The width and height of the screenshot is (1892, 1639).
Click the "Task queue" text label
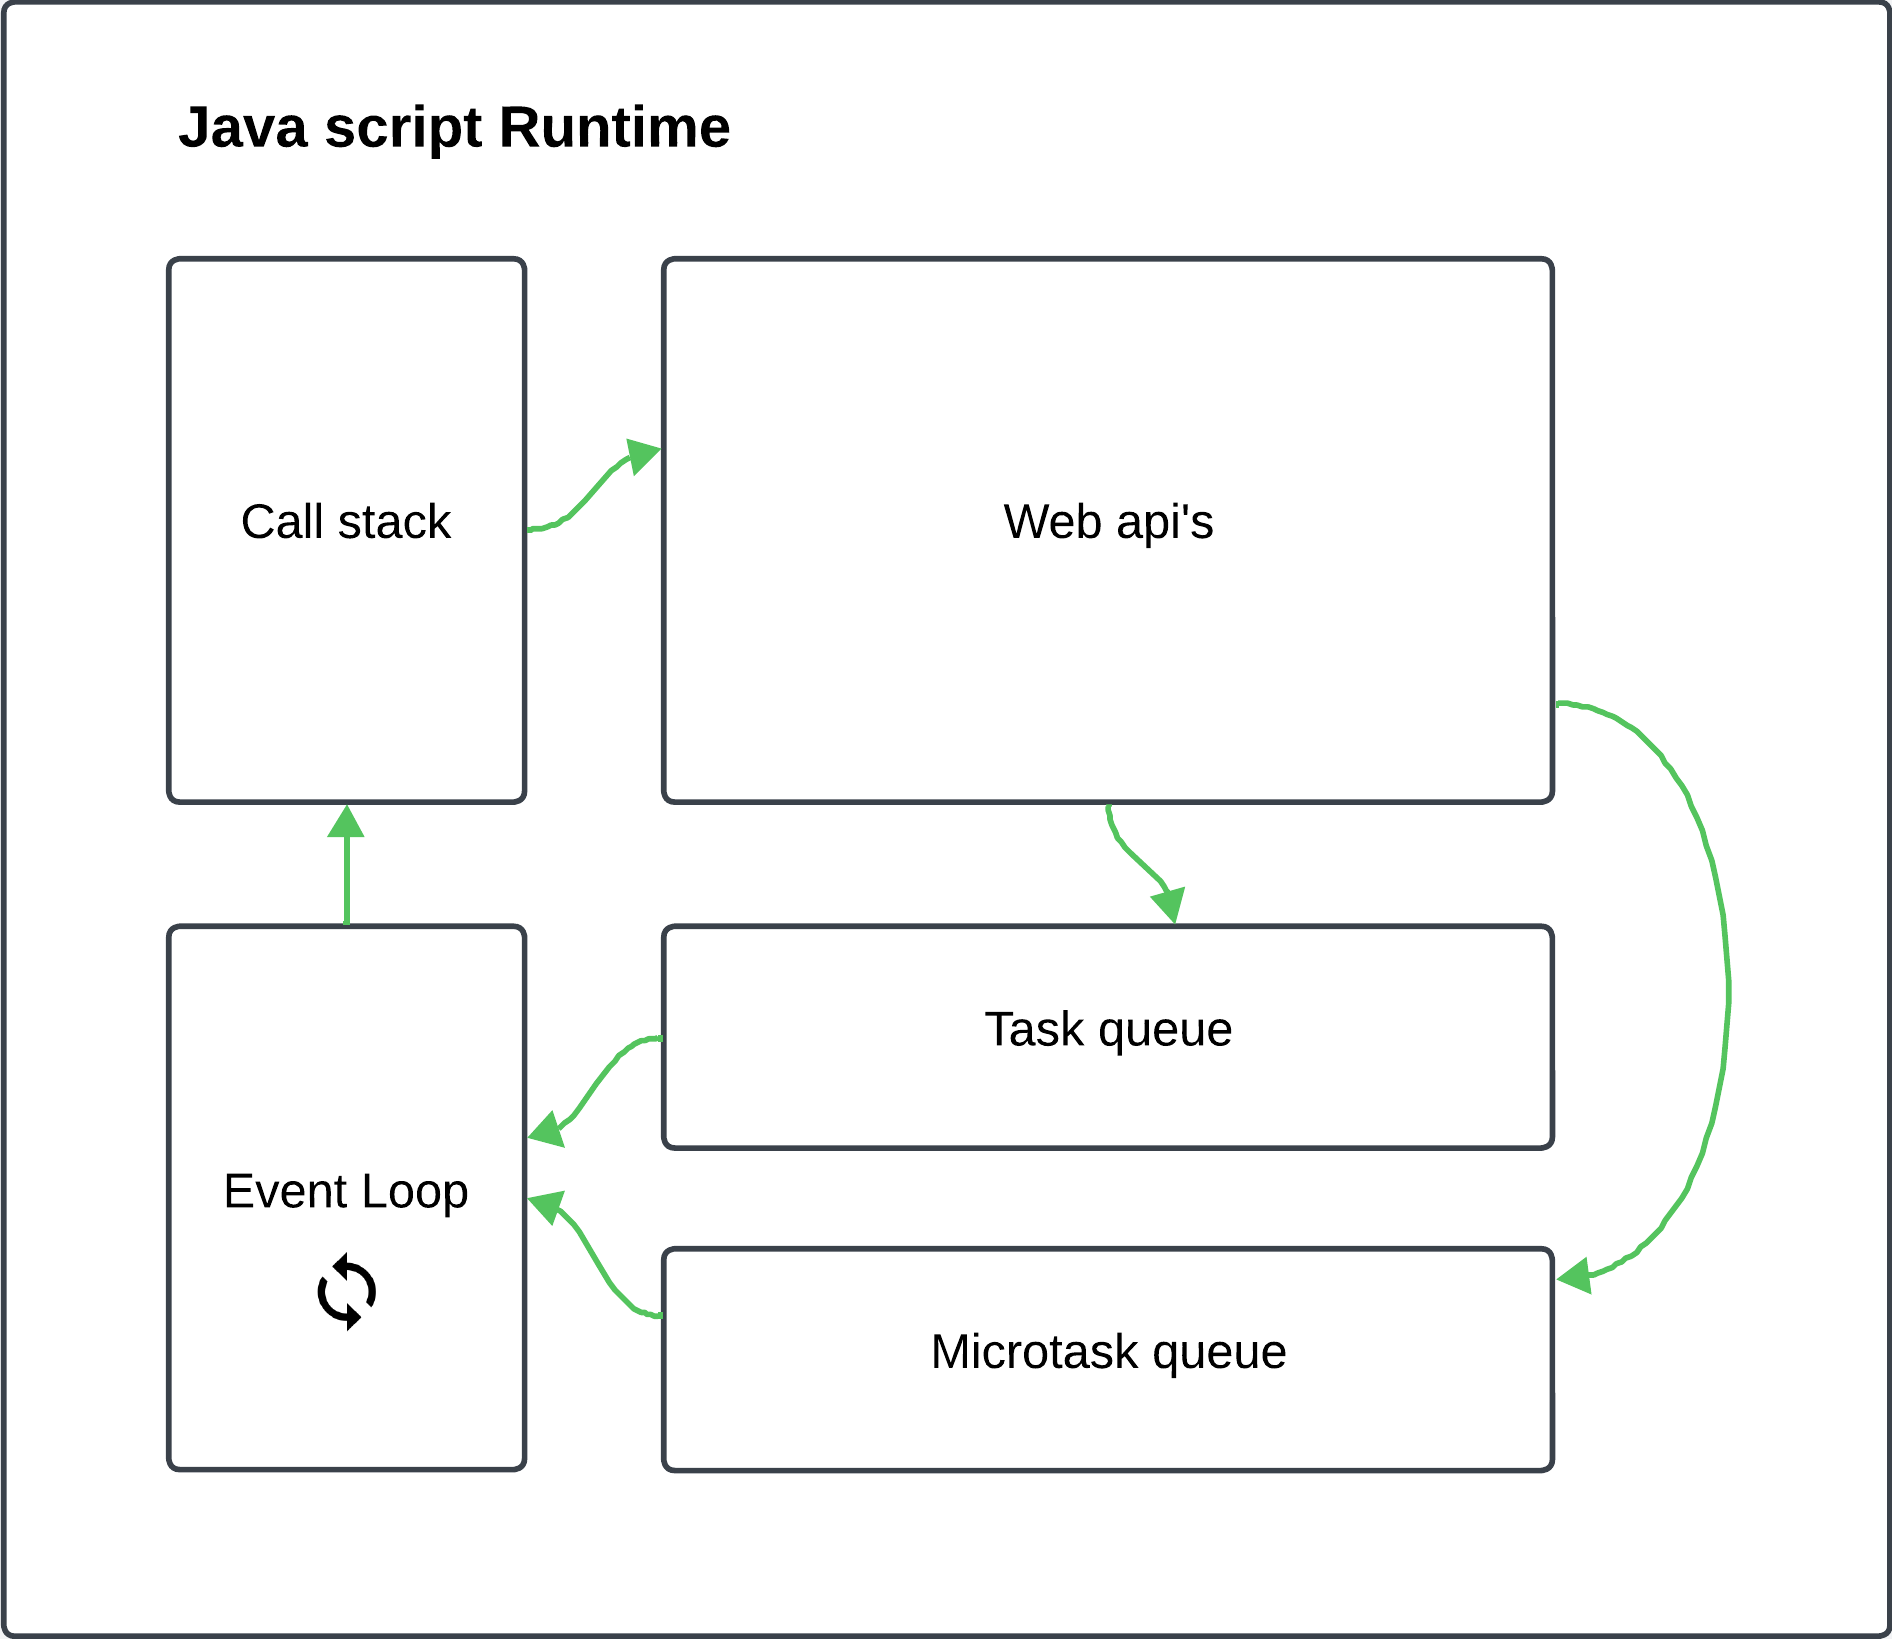(1108, 1029)
